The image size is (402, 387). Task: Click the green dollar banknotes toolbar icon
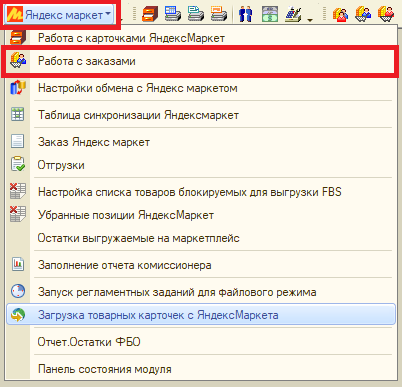click(x=270, y=14)
